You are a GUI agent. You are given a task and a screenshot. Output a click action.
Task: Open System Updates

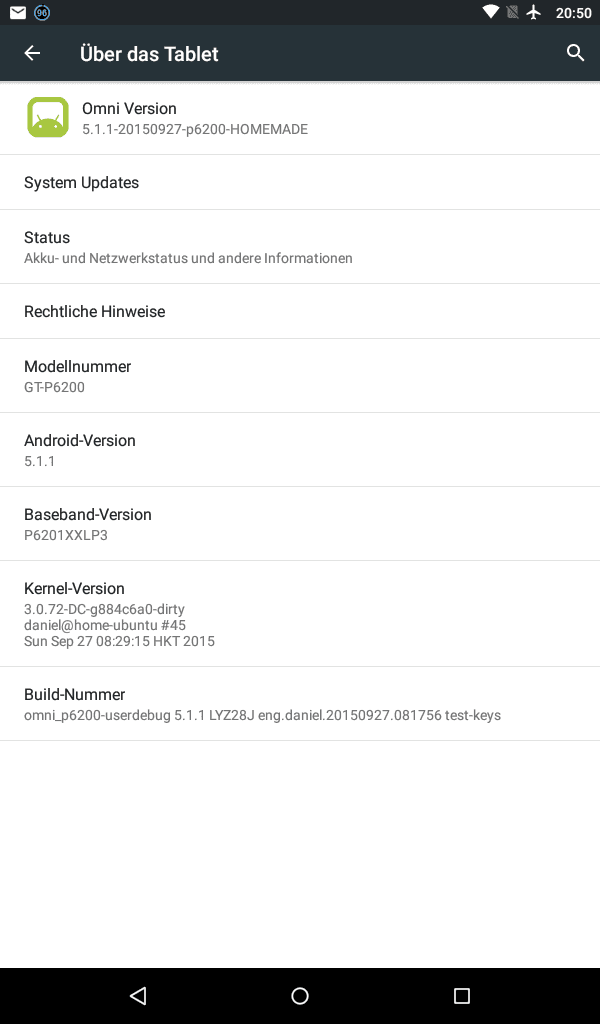[x=300, y=183]
